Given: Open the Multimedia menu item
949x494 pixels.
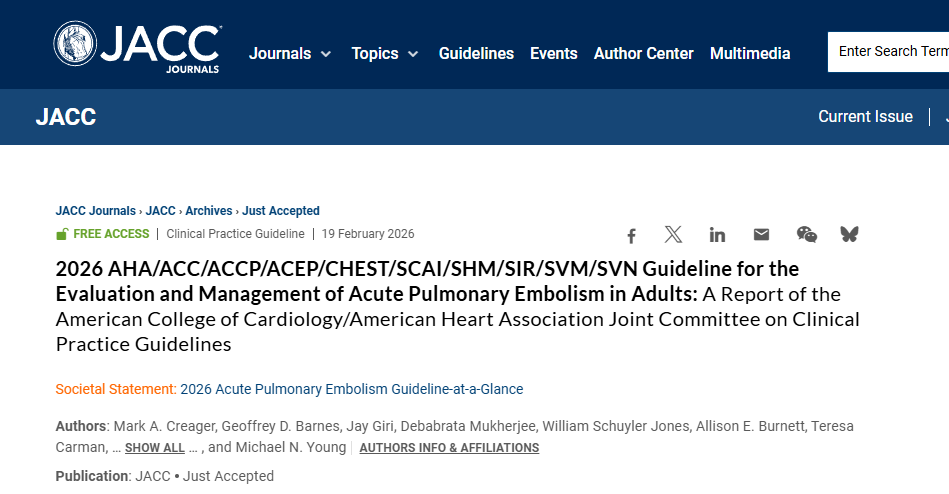Looking at the screenshot, I should 750,54.
